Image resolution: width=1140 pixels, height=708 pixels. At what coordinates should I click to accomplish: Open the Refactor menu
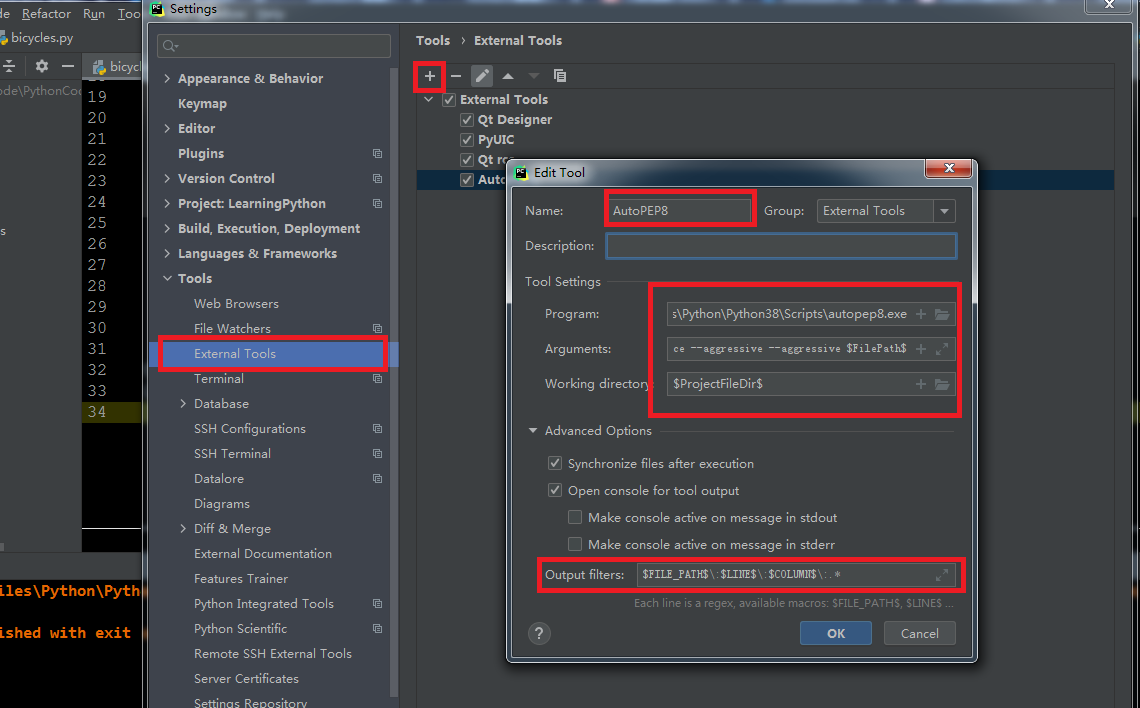pos(46,13)
